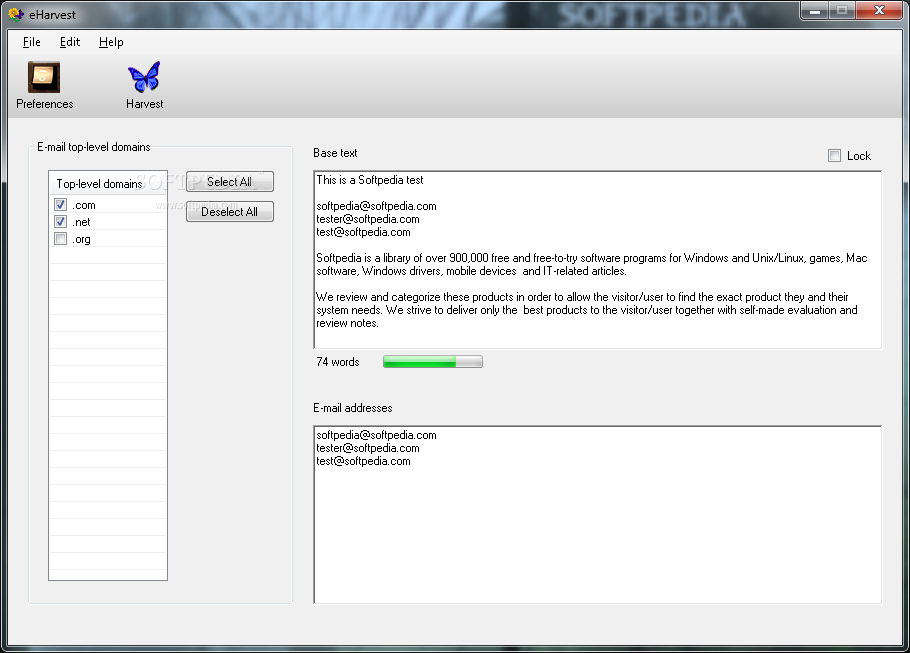Click tester@softpedia.com in Base text
The image size is (910, 653).
(x=367, y=219)
